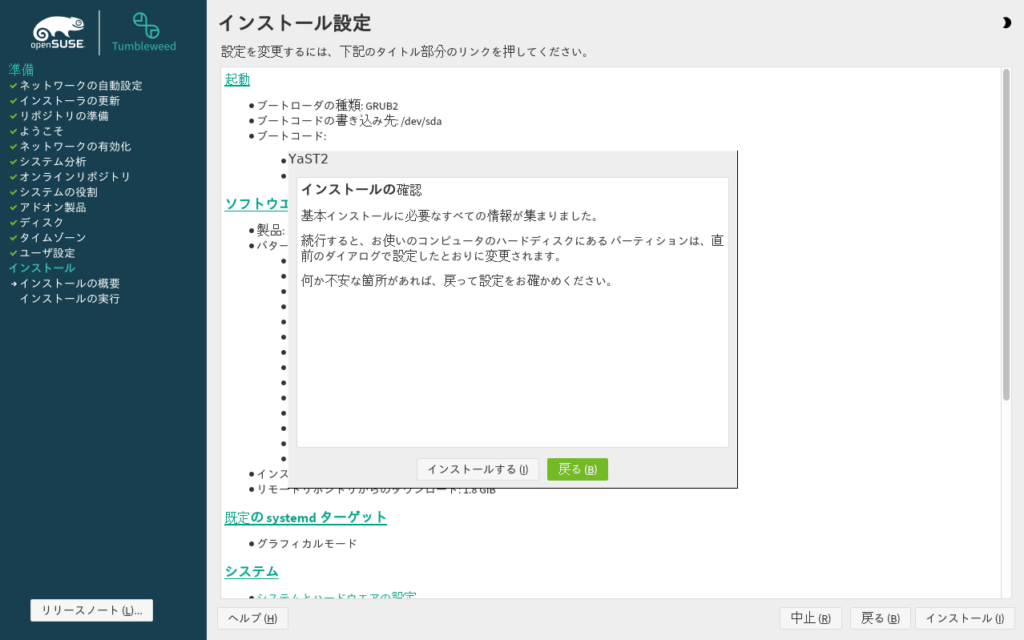Click the checkmark beside タイムゾーン

pos(14,238)
